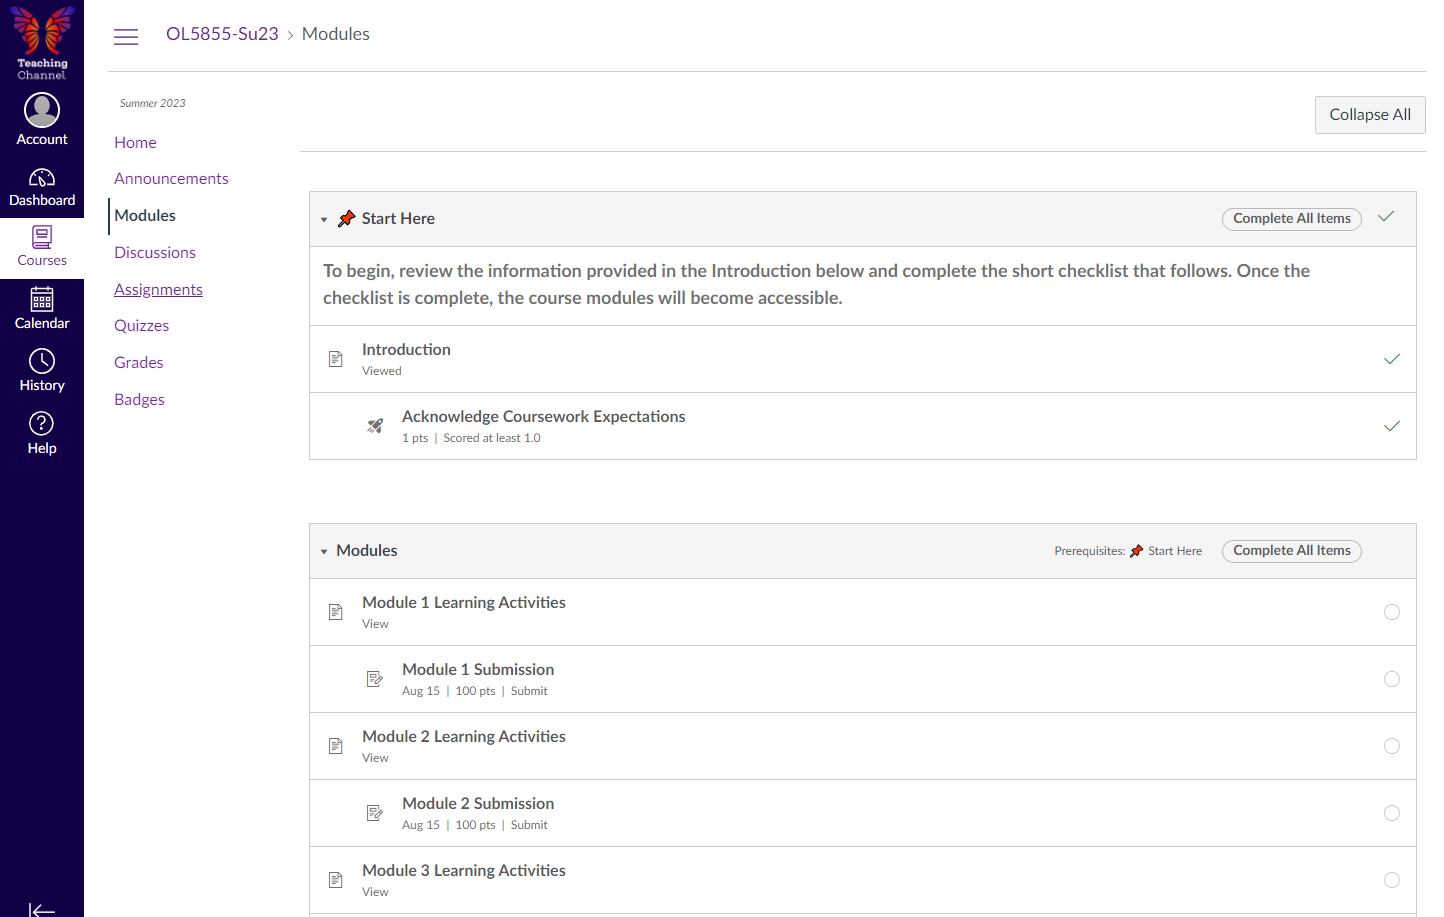Collapse the Start Here module section
The height and width of the screenshot is (917, 1444).
pyautogui.click(x=324, y=219)
